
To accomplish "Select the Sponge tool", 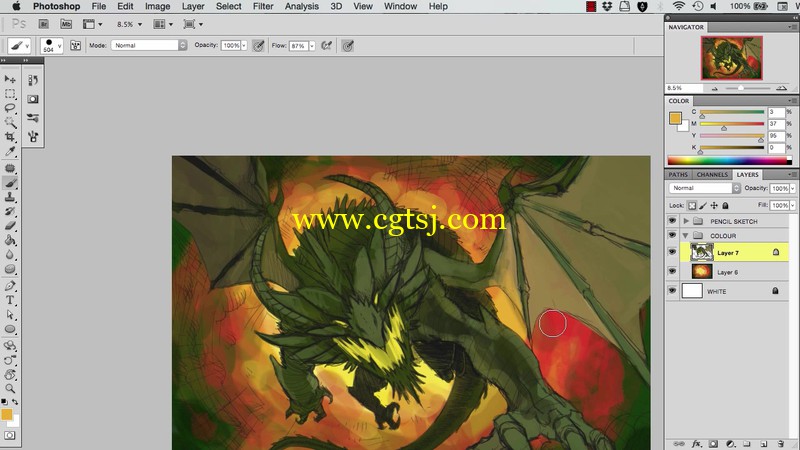I will pyautogui.click(x=10, y=269).
